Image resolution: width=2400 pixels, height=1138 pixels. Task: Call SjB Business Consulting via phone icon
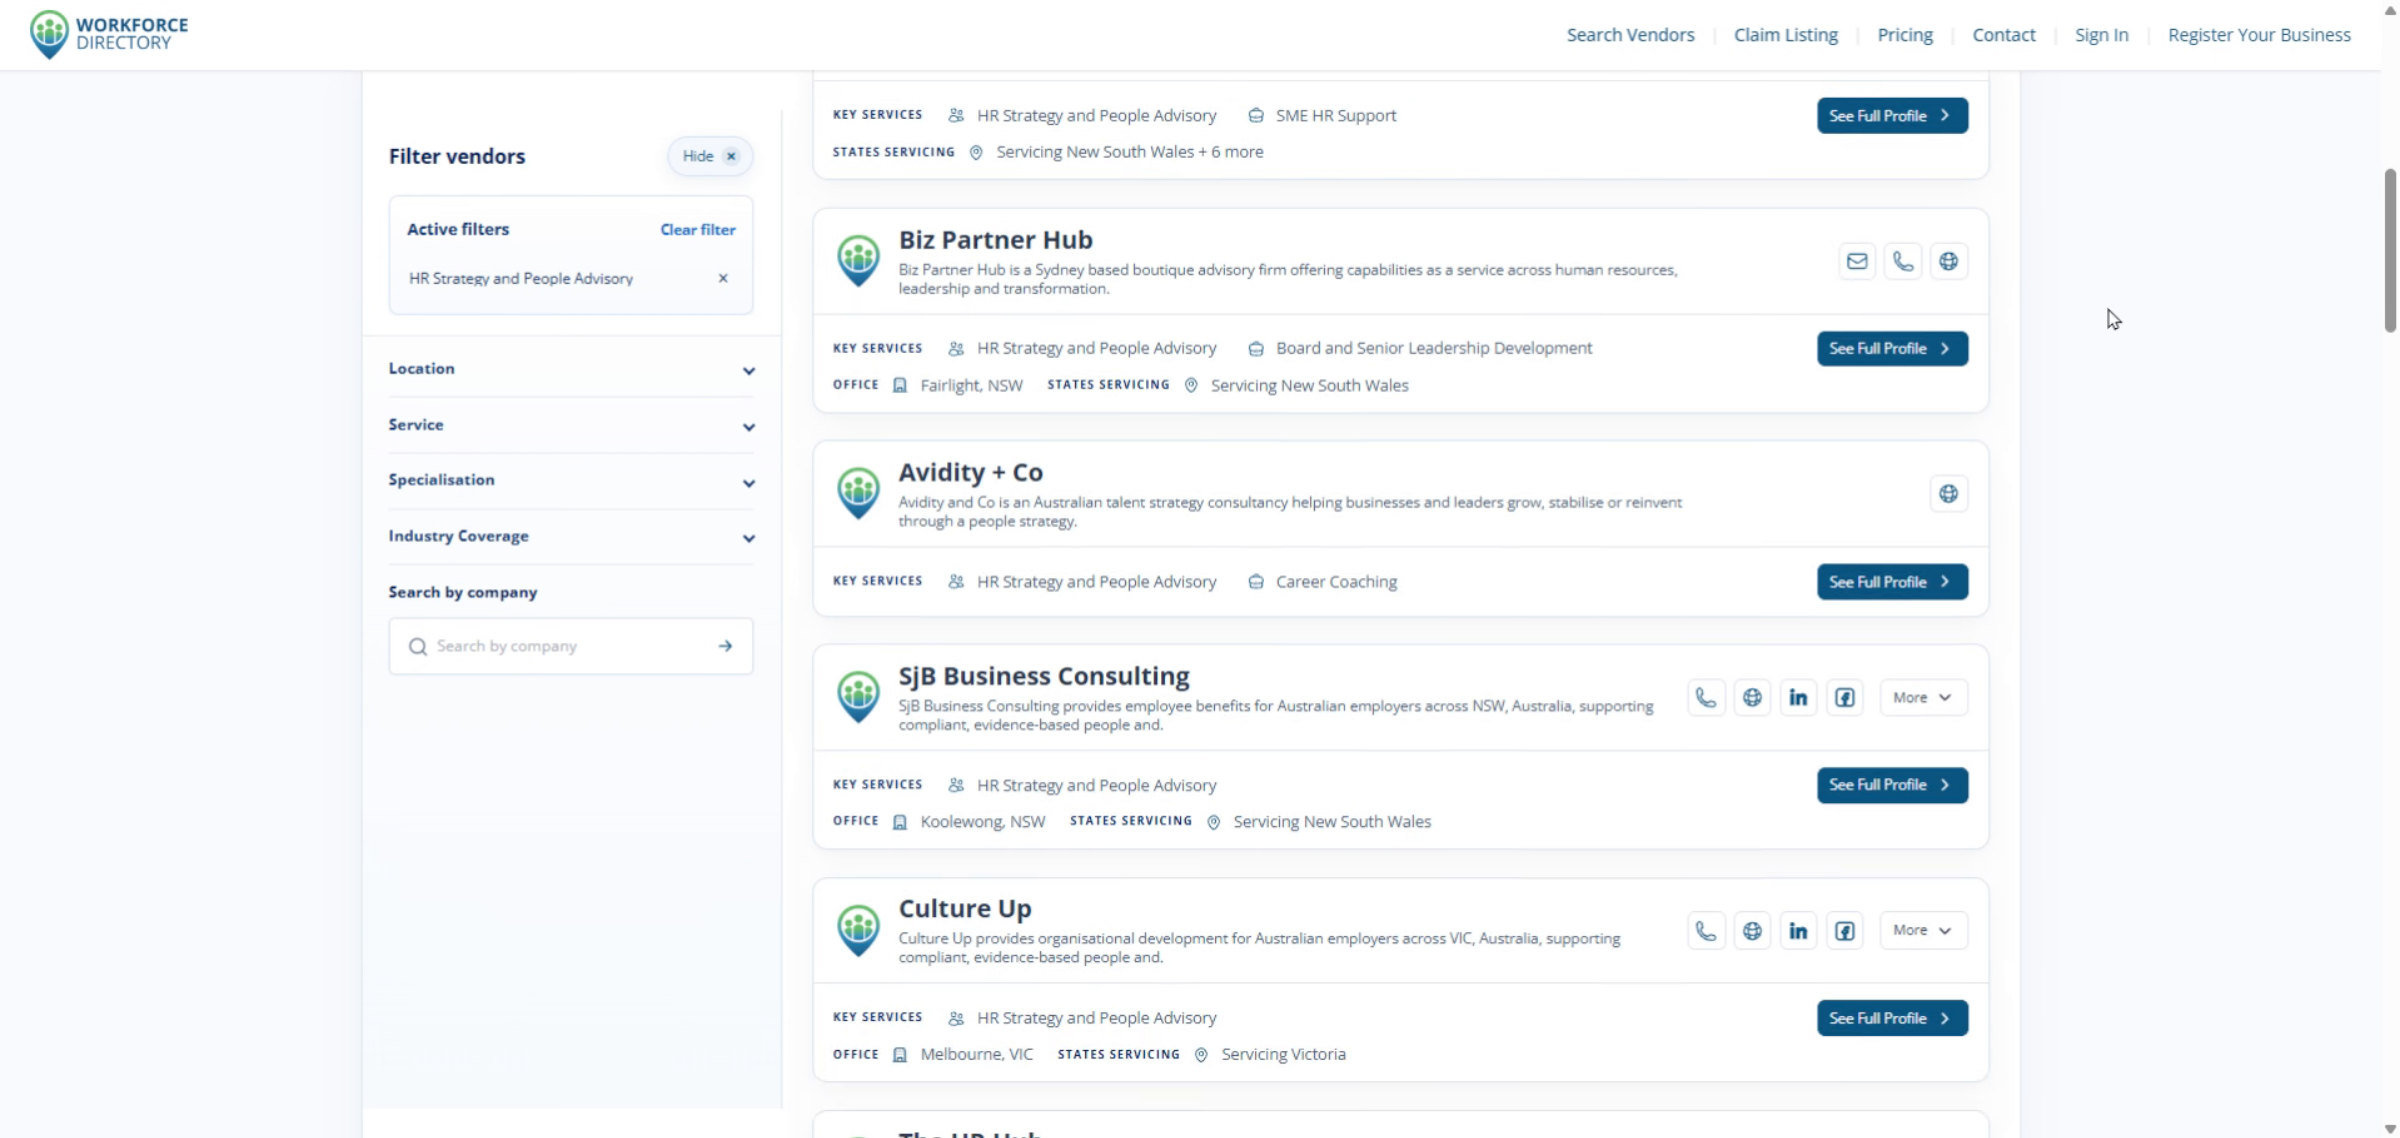click(1706, 698)
